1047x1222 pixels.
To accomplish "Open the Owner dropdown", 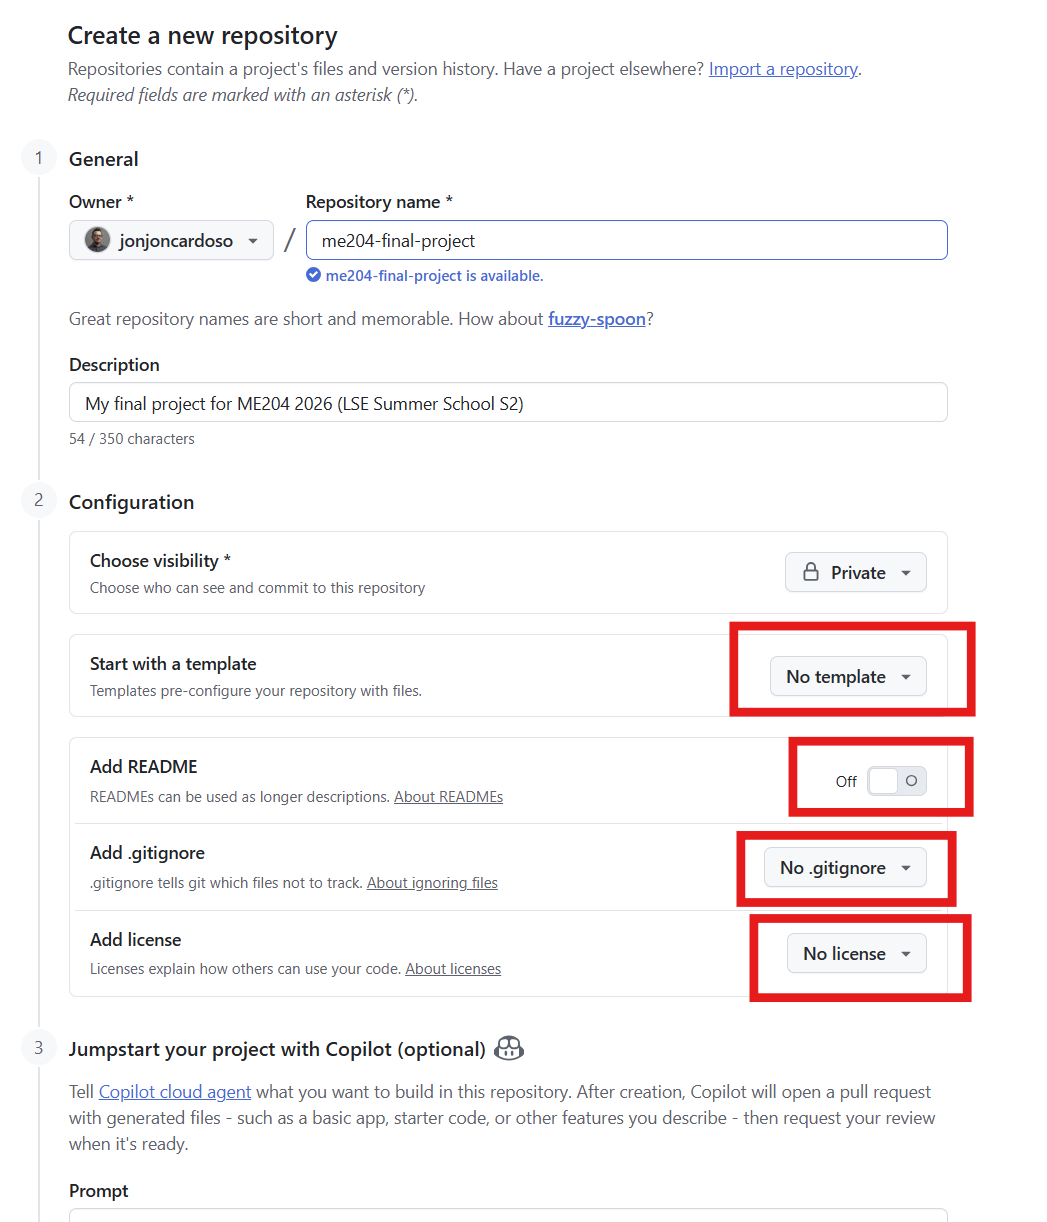I will coord(171,240).
